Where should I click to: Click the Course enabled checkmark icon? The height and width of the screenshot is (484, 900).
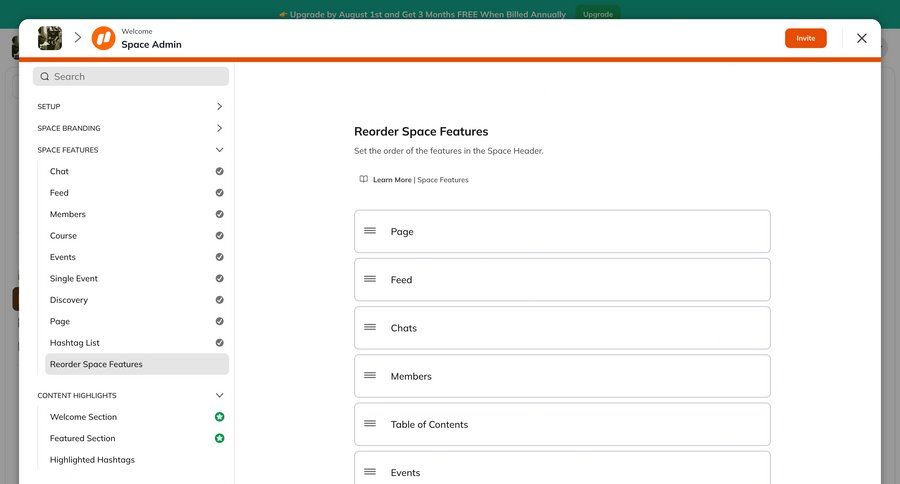click(219, 235)
